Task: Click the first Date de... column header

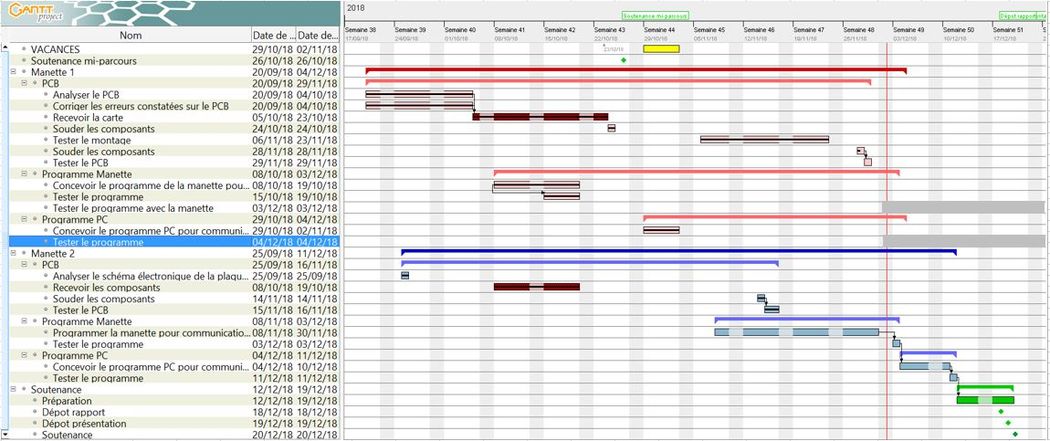Action: [274, 36]
